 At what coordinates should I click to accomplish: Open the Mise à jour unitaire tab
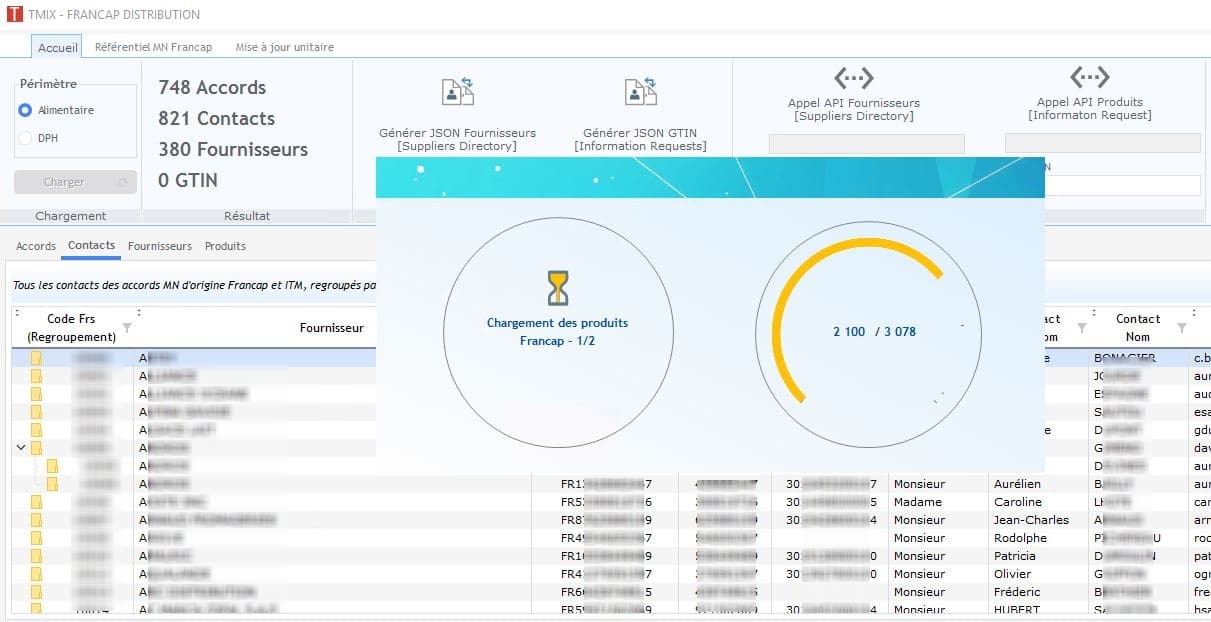coord(284,47)
